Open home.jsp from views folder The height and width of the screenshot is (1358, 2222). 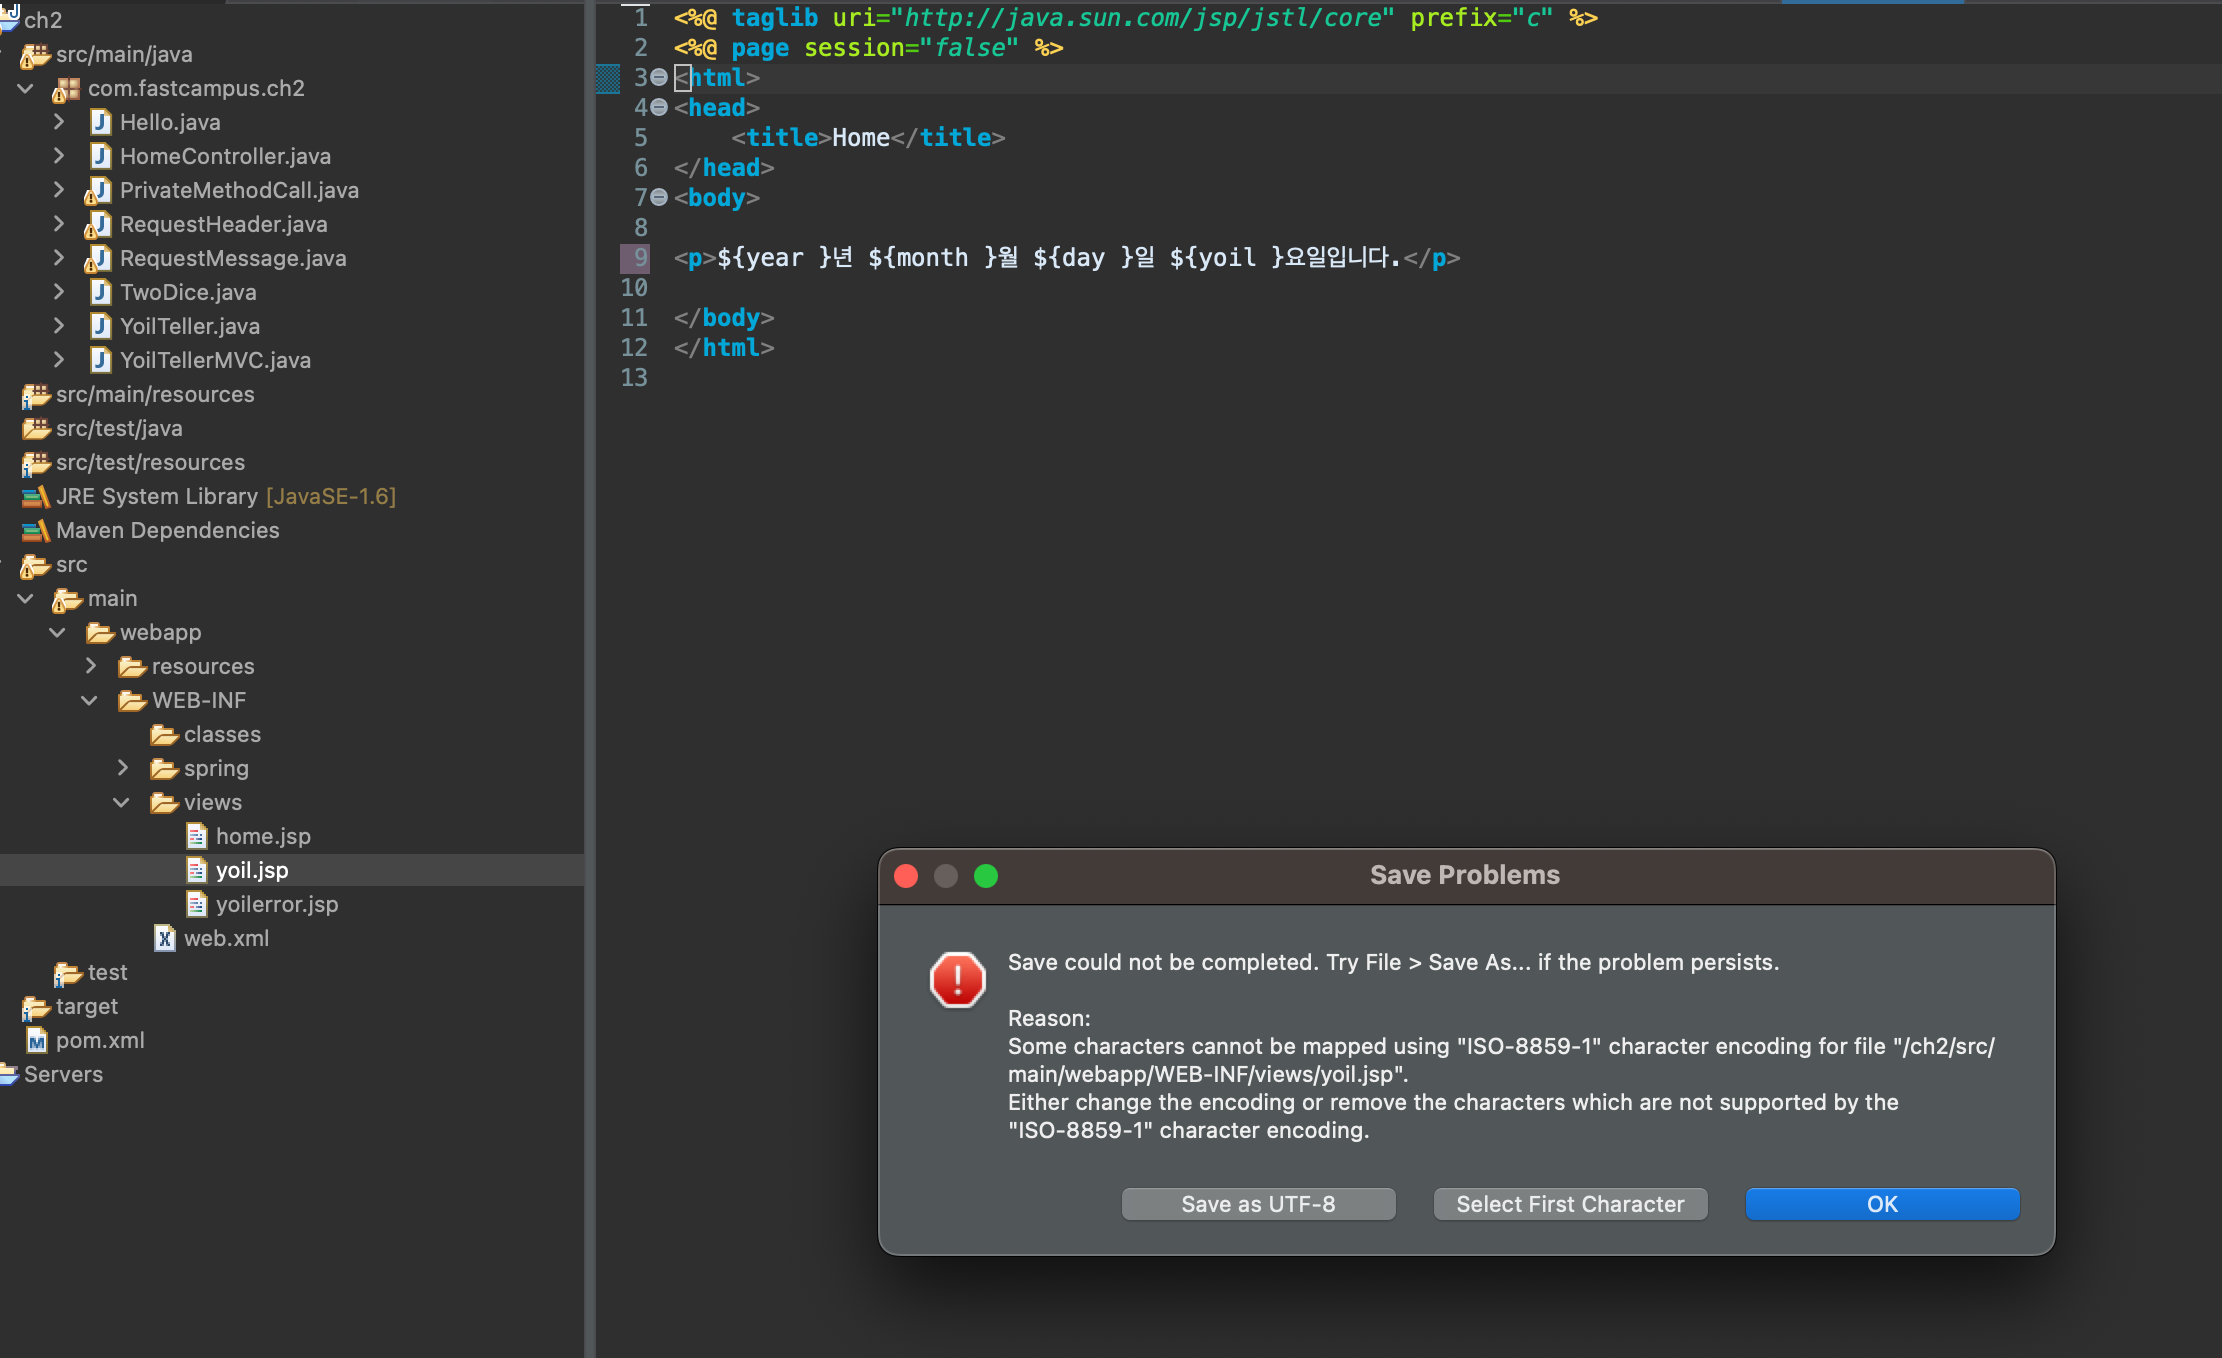(x=262, y=837)
